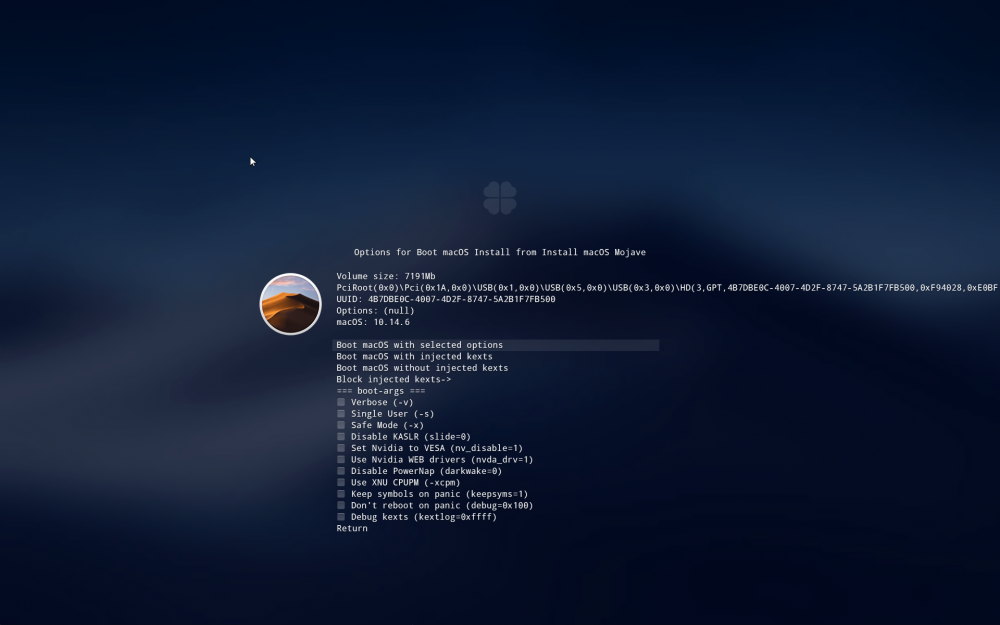
Task: Click the === boot-args === header
Action: 381,391
